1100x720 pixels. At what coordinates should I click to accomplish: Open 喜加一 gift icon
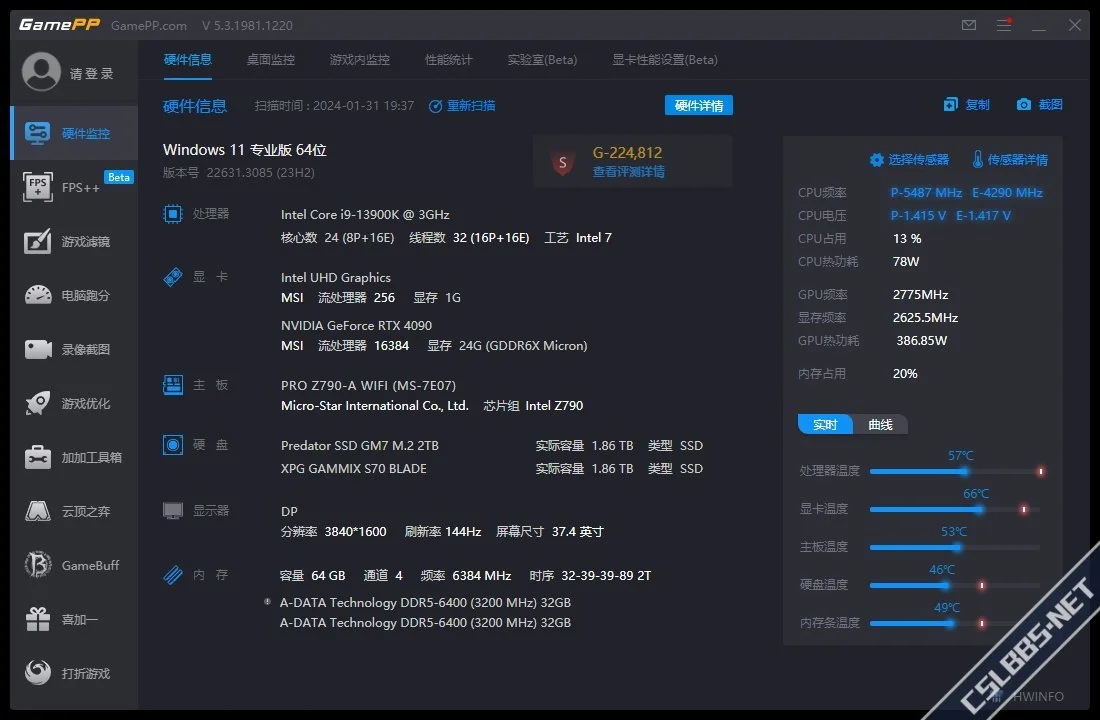[38, 619]
